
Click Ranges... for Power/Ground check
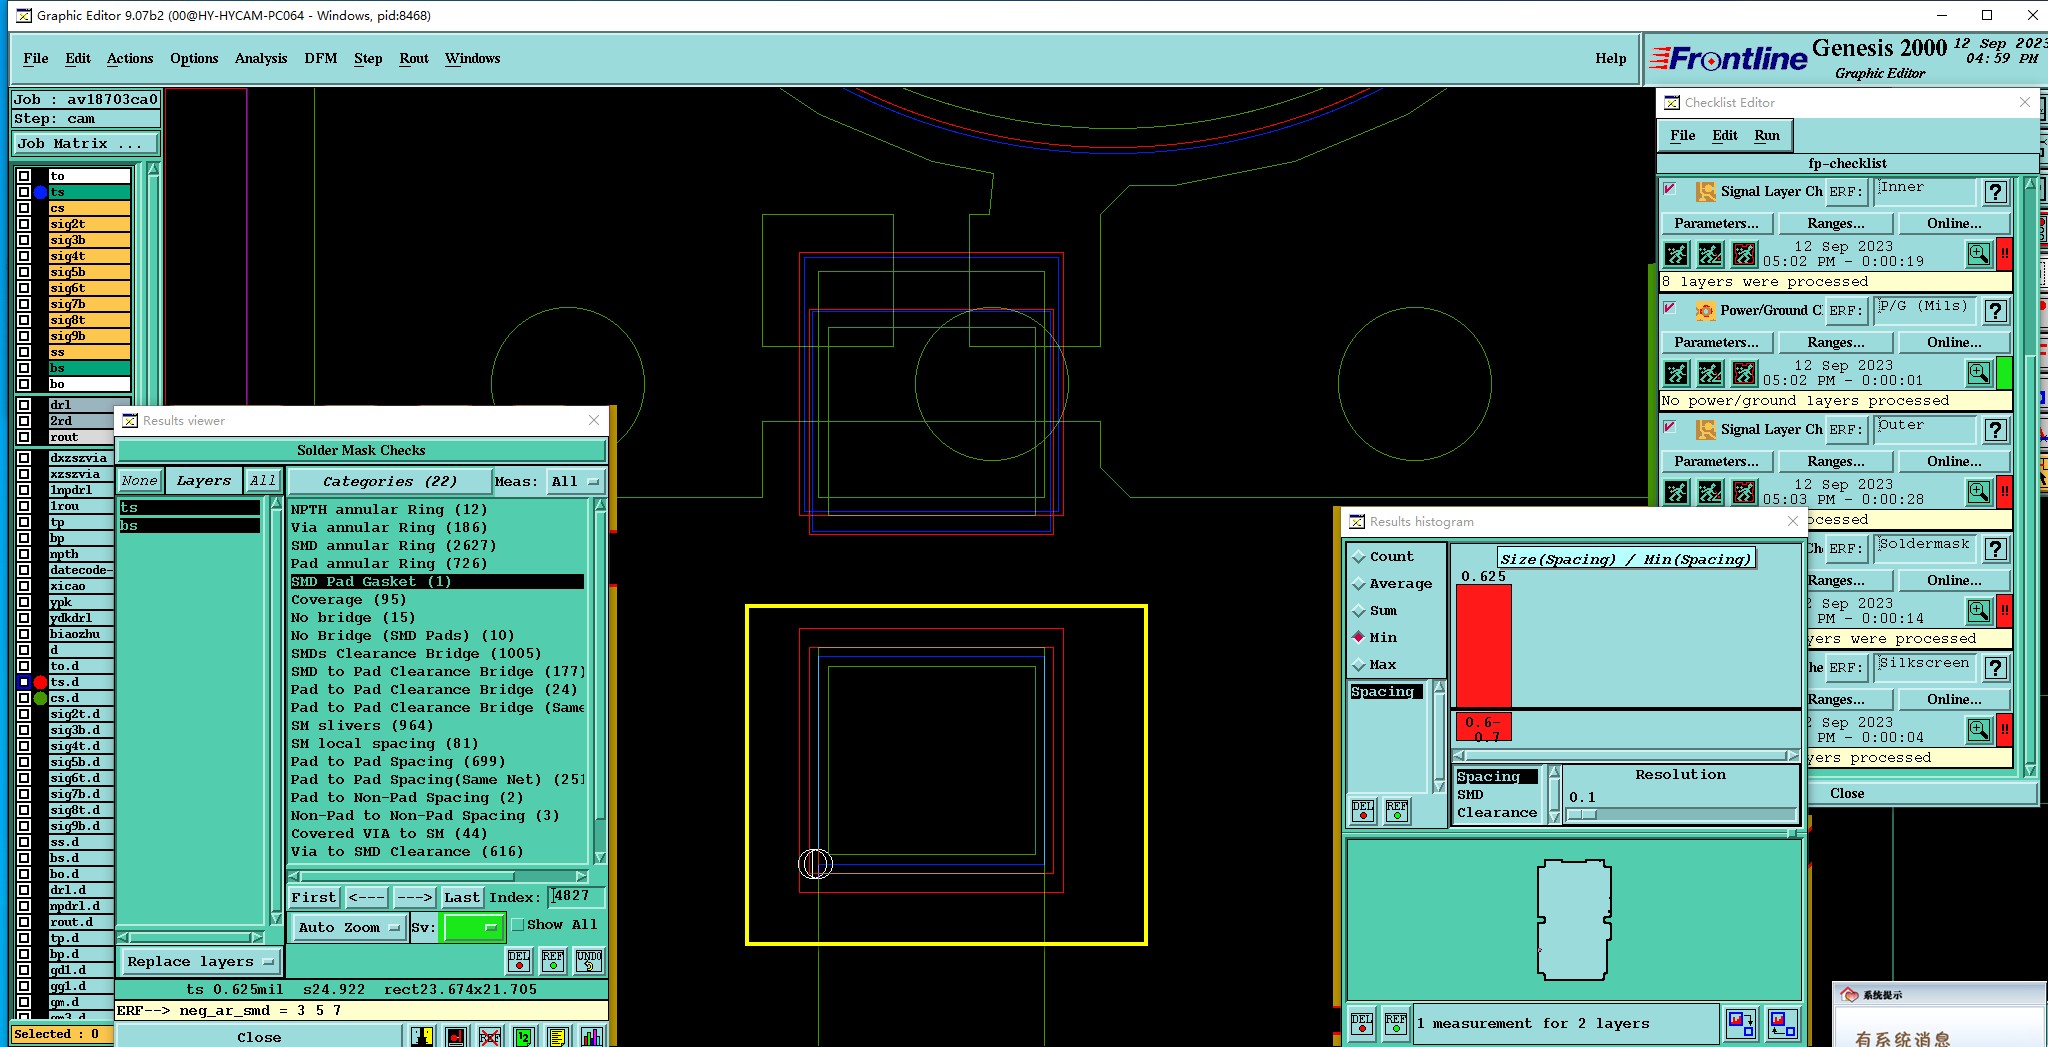point(1835,343)
